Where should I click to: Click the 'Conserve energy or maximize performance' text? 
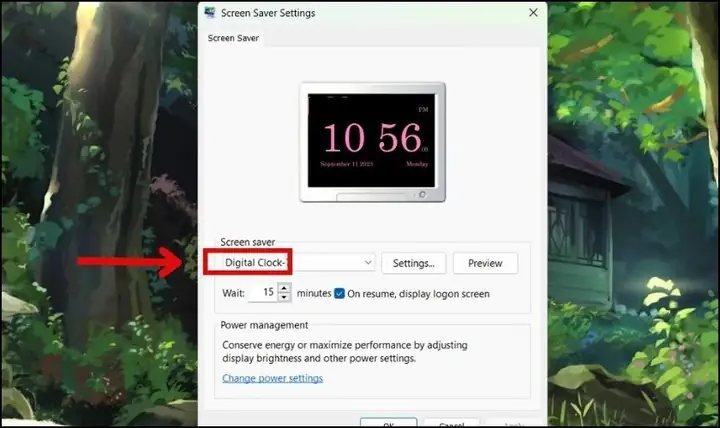click(345, 351)
